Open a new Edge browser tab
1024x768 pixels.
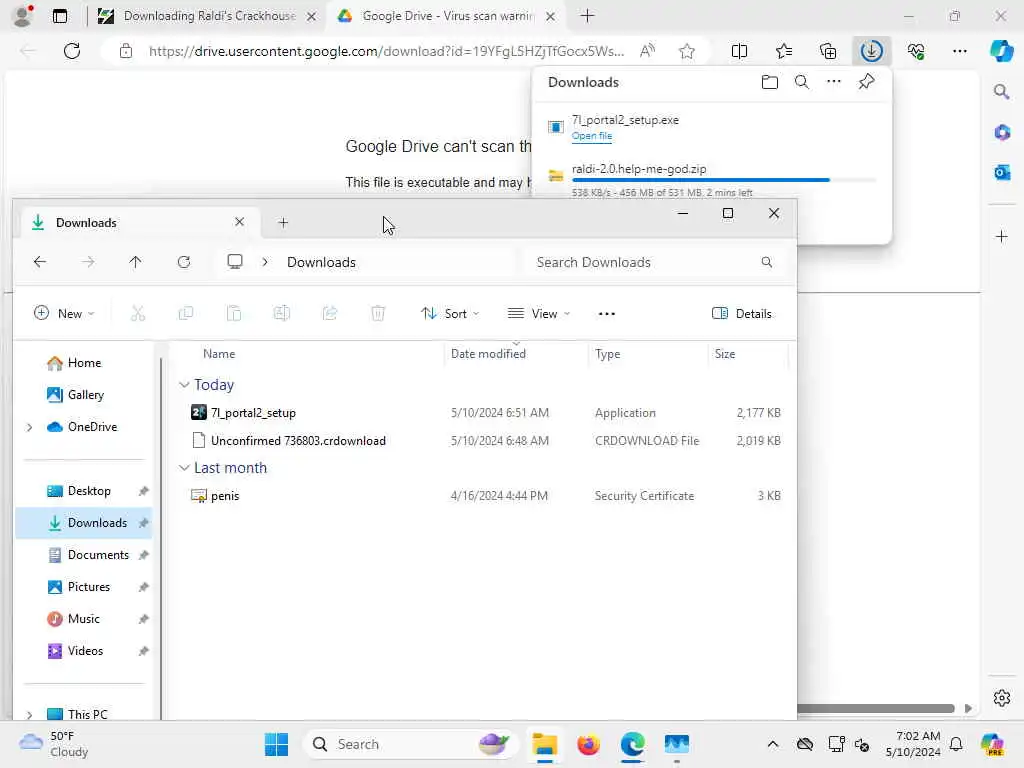[587, 16]
